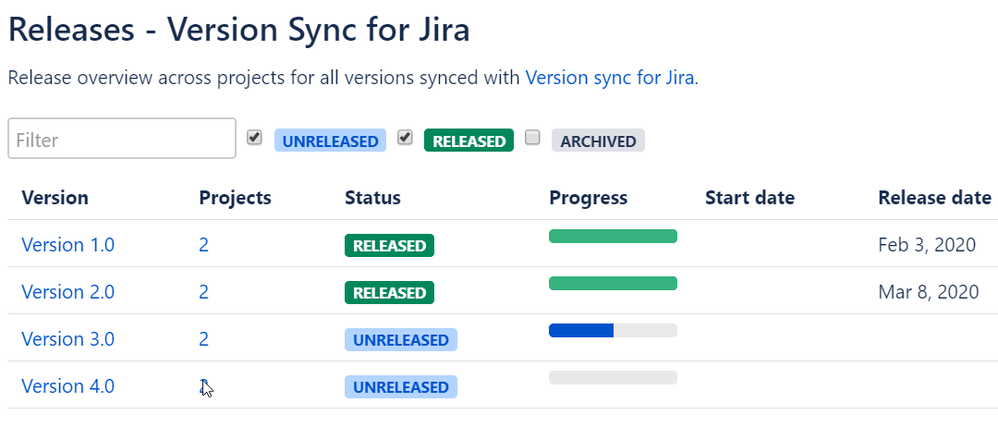Click projects count for Version 2.0

click(x=204, y=292)
